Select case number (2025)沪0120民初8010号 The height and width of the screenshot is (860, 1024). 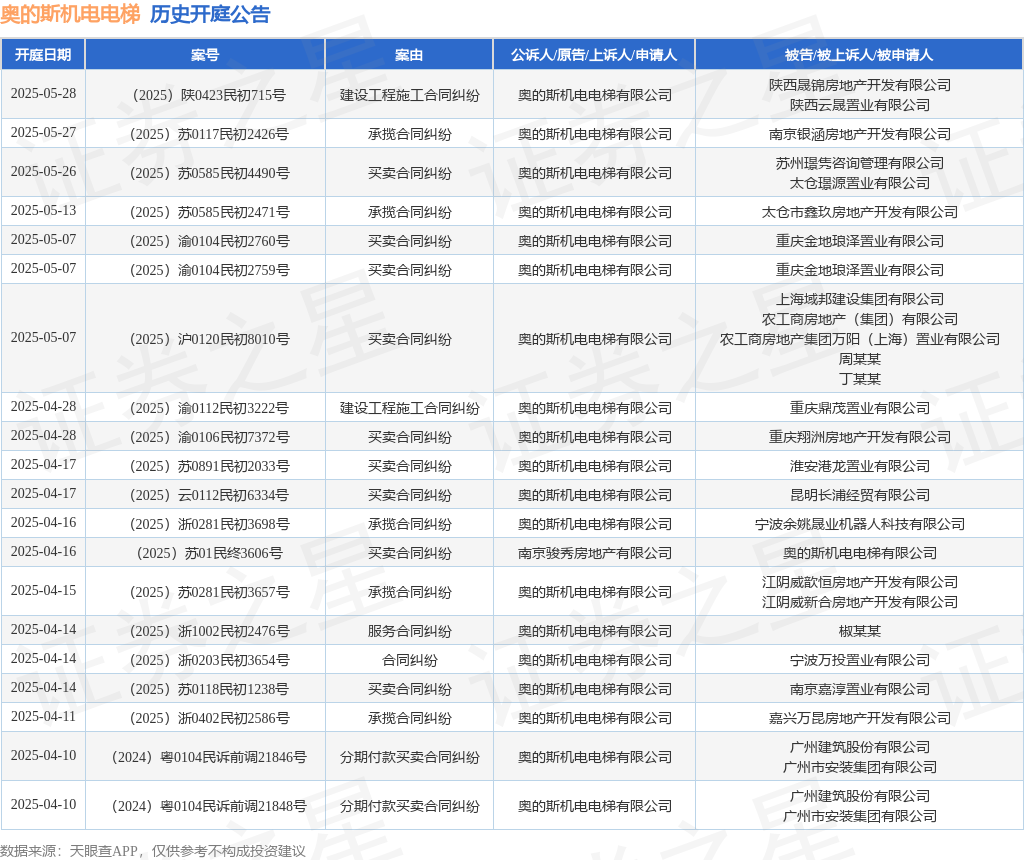(x=209, y=340)
